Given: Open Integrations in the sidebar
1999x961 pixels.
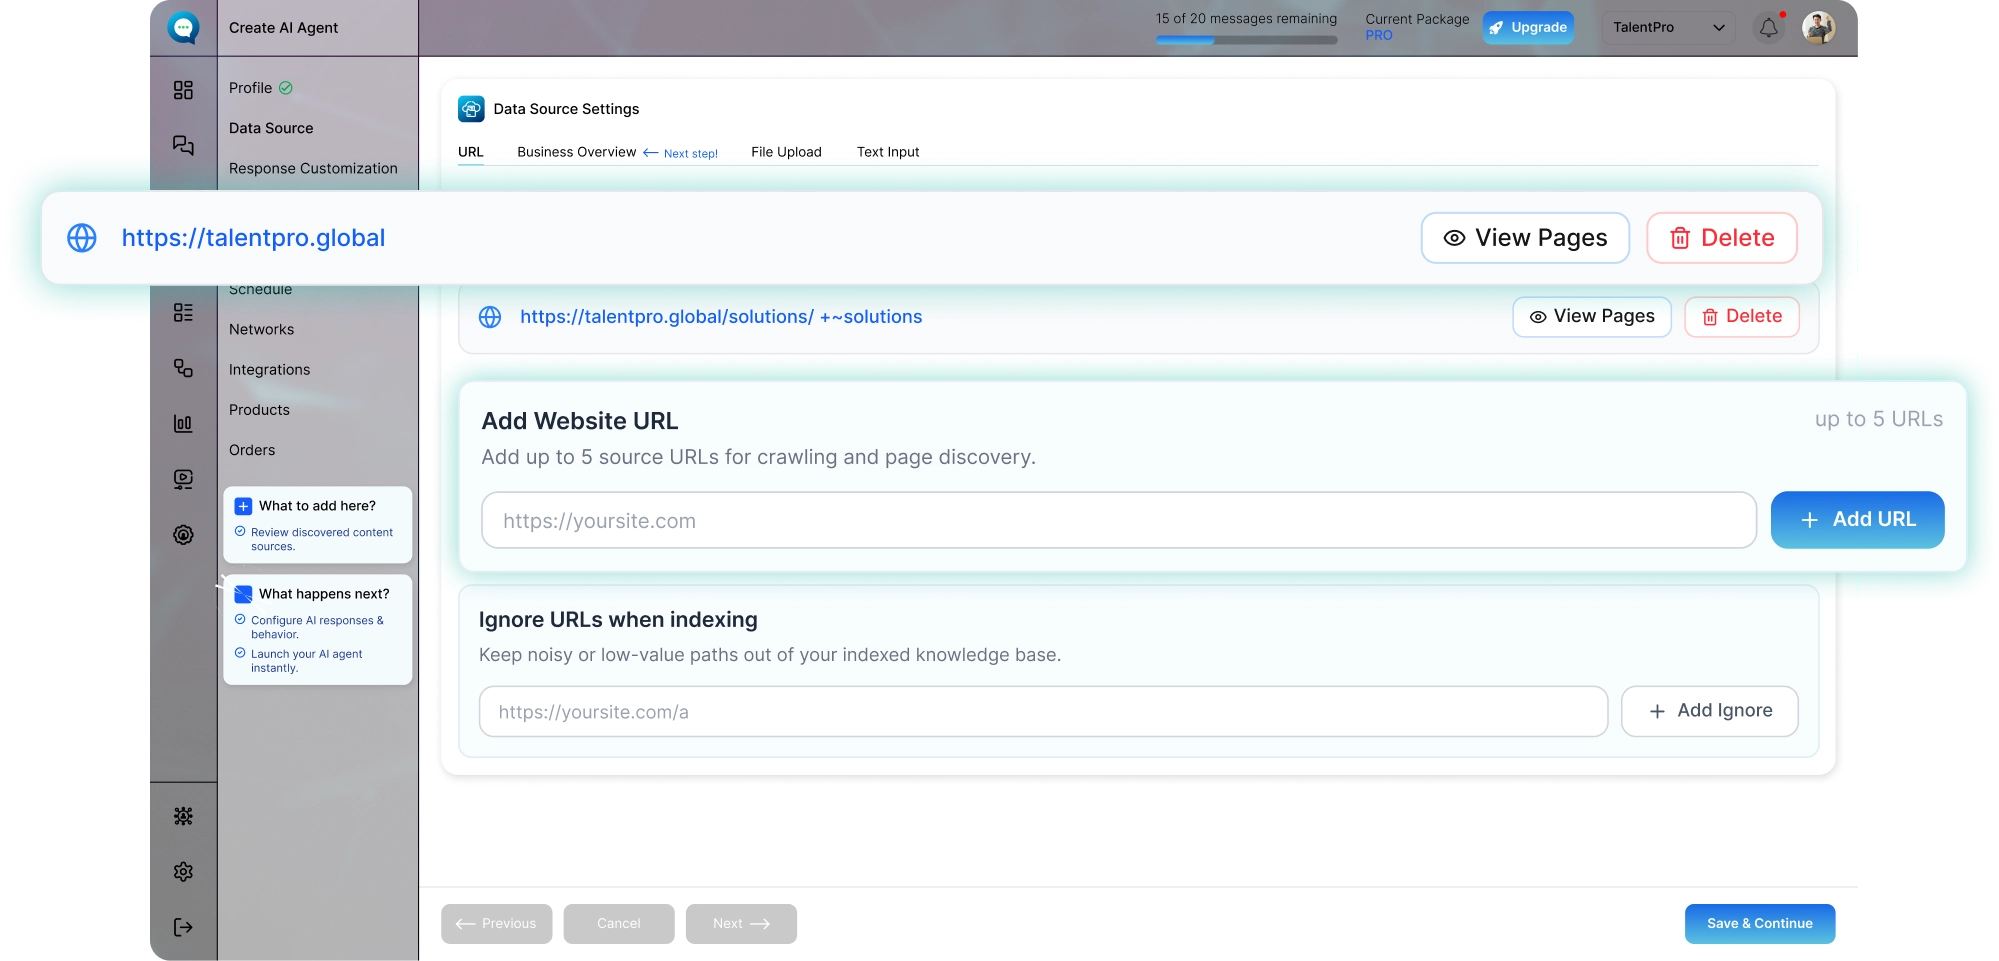Looking at the screenshot, I should (x=270, y=369).
